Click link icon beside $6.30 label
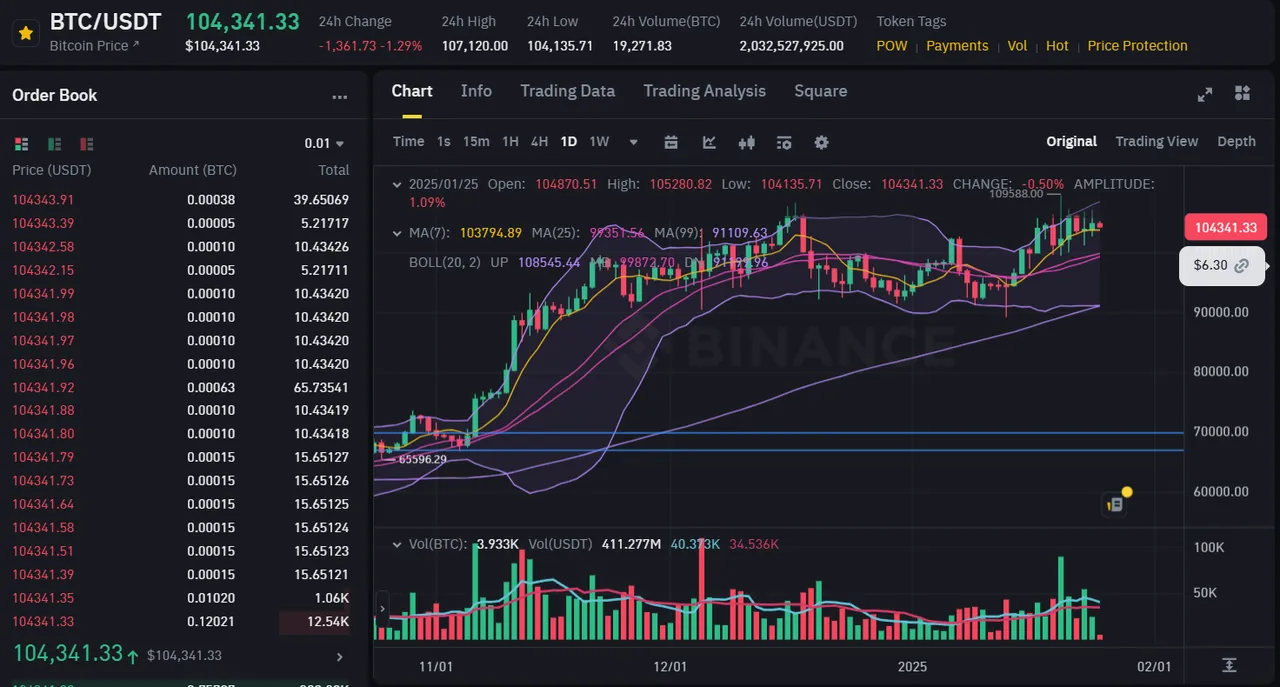Viewport: 1280px width, 687px height. click(x=1241, y=266)
